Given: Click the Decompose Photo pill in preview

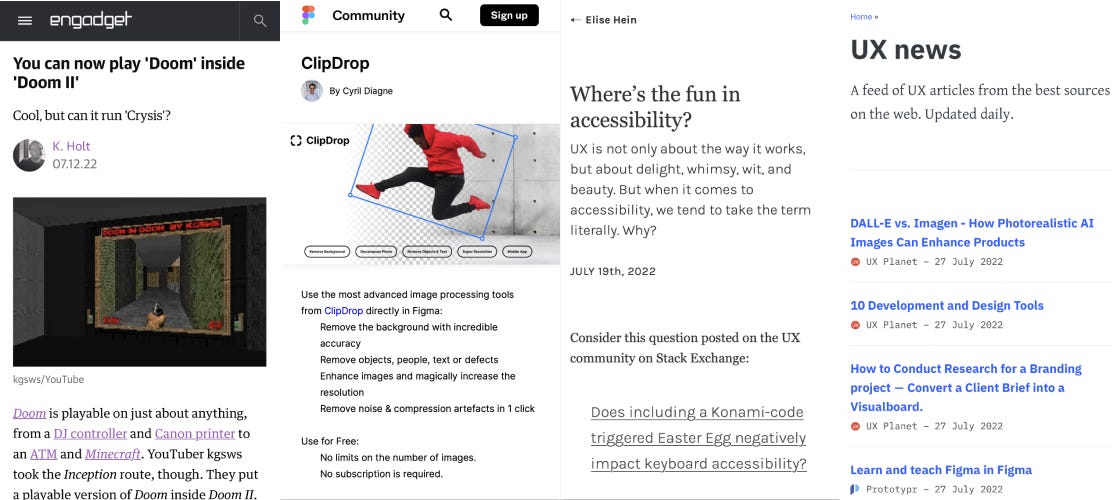Looking at the screenshot, I should [376, 251].
